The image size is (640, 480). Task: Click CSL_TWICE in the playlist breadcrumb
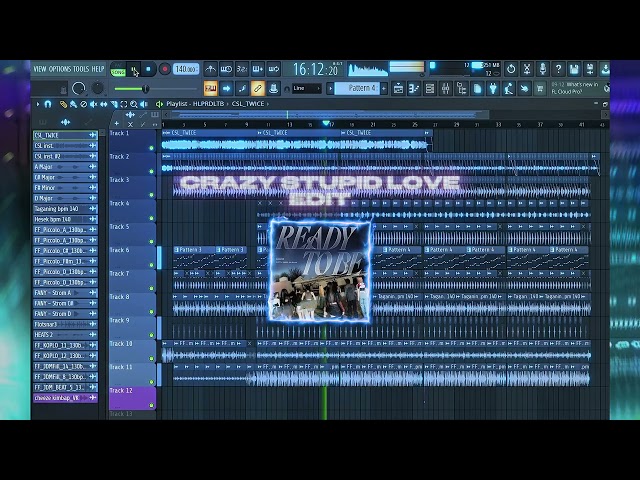248,104
